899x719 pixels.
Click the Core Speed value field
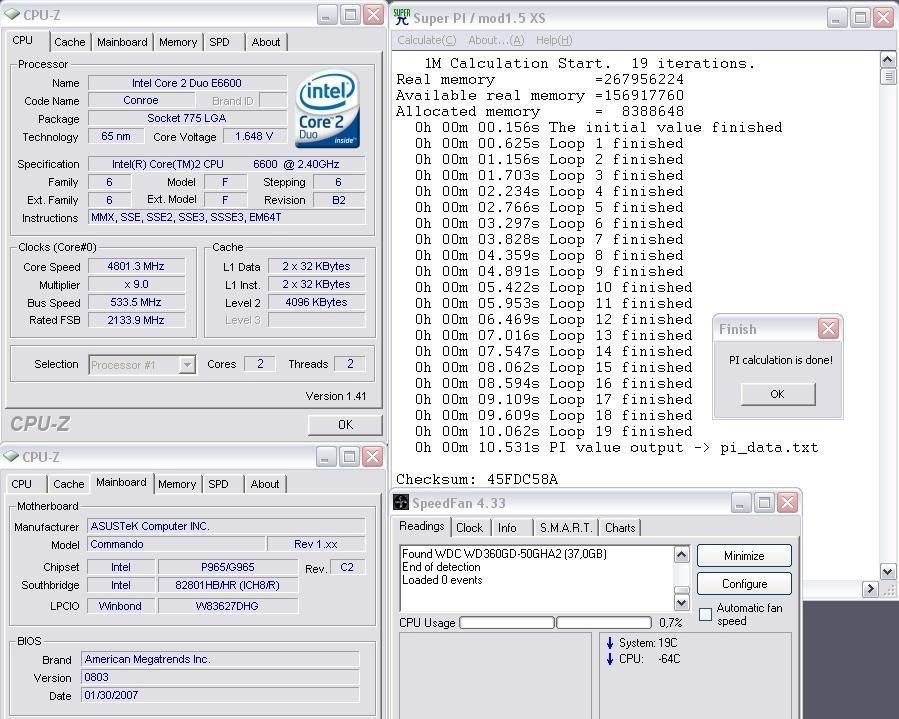pyautogui.click(x=137, y=267)
